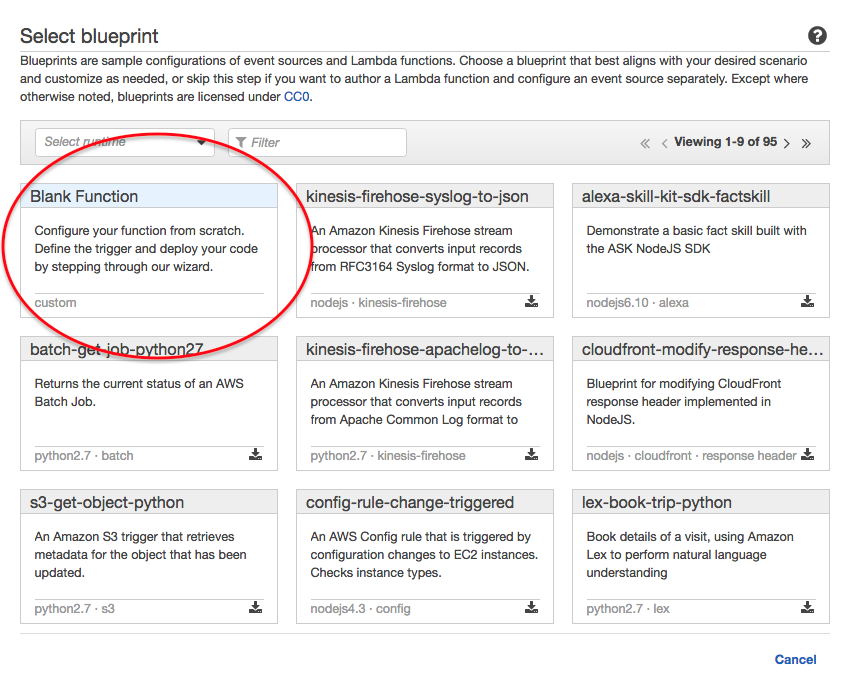Screen dimensions: 846x680
Task: Go to previous page of blueprints
Action: [x=664, y=143]
